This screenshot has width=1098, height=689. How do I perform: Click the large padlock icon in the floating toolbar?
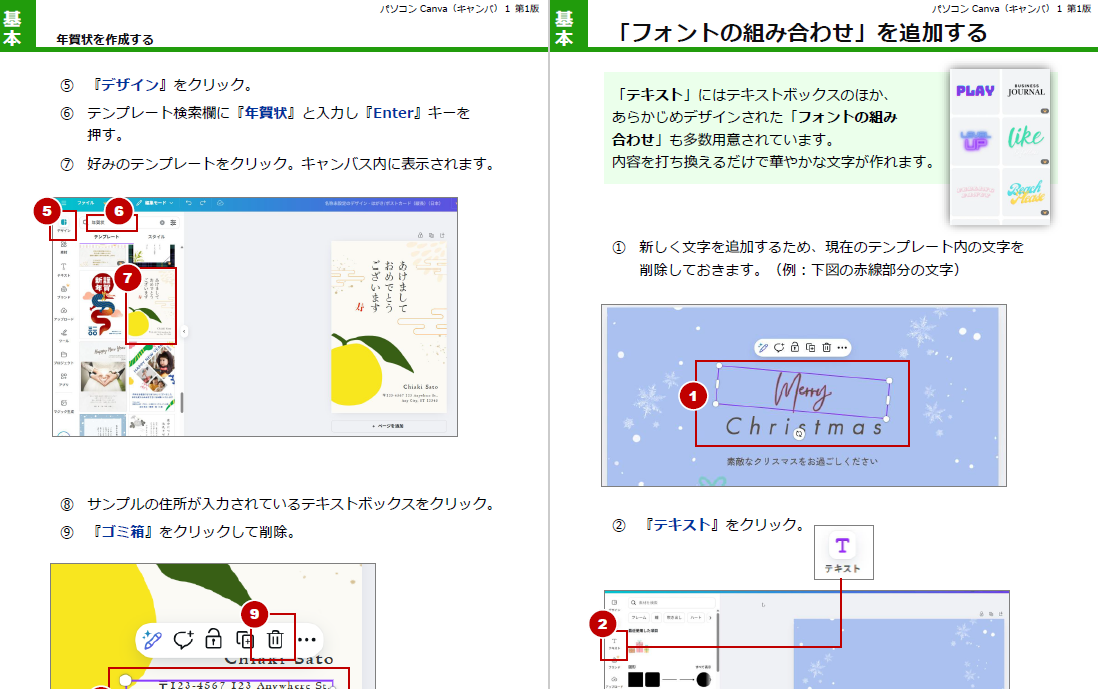point(214,639)
